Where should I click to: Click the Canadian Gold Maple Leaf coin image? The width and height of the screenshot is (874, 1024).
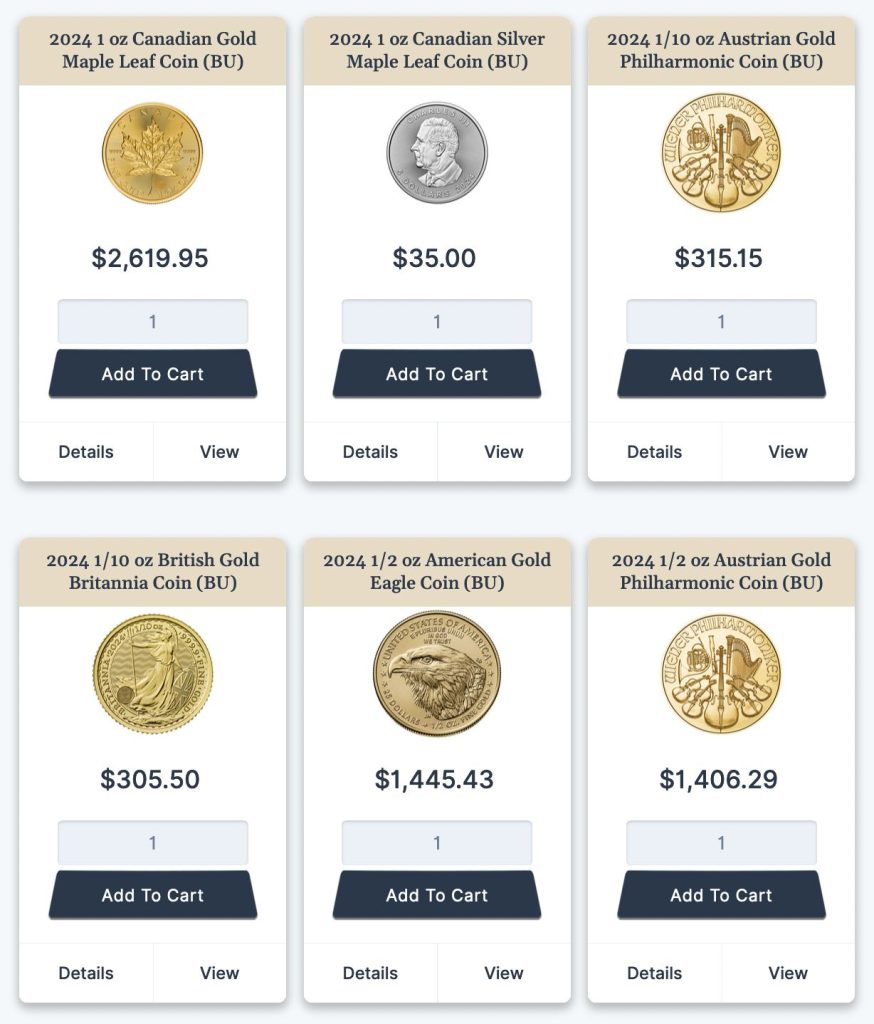(152, 153)
